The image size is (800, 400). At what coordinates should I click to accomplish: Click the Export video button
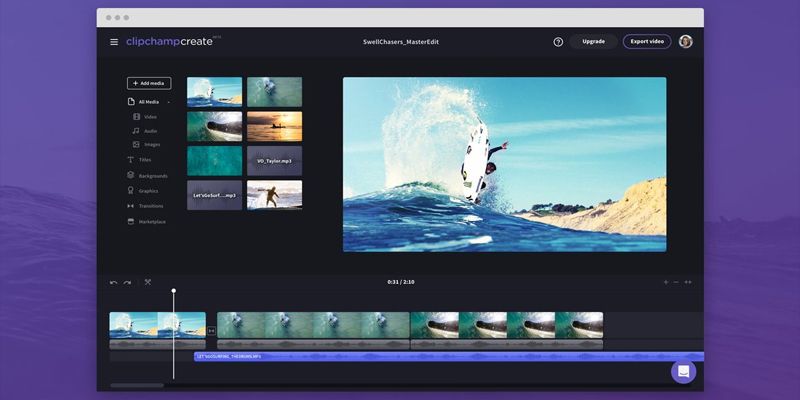pyautogui.click(x=647, y=42)
